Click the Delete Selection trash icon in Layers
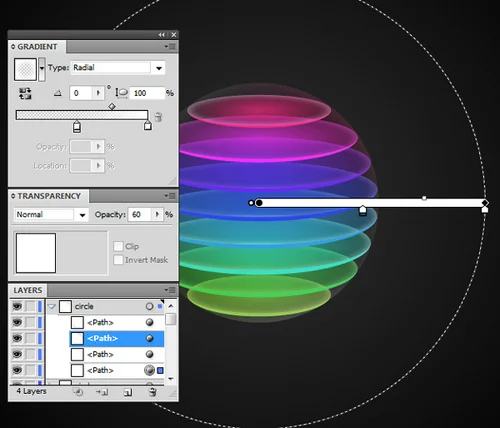Screen dimensions: 500x428 click(152, 392)
